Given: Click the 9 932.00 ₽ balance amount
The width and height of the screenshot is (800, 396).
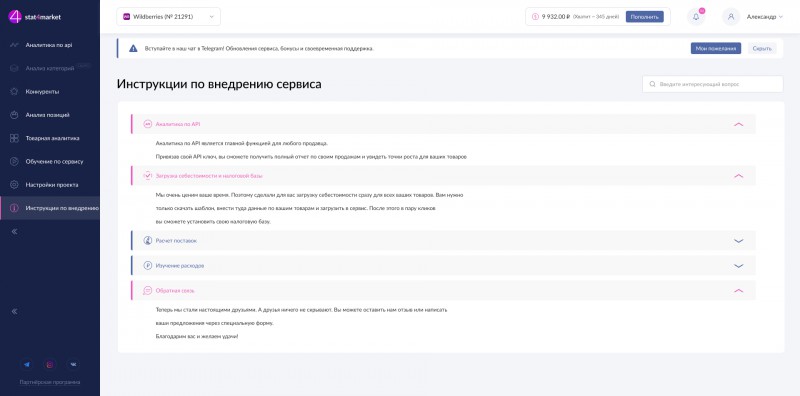Looking at the screenshot, I should point(556,17).
